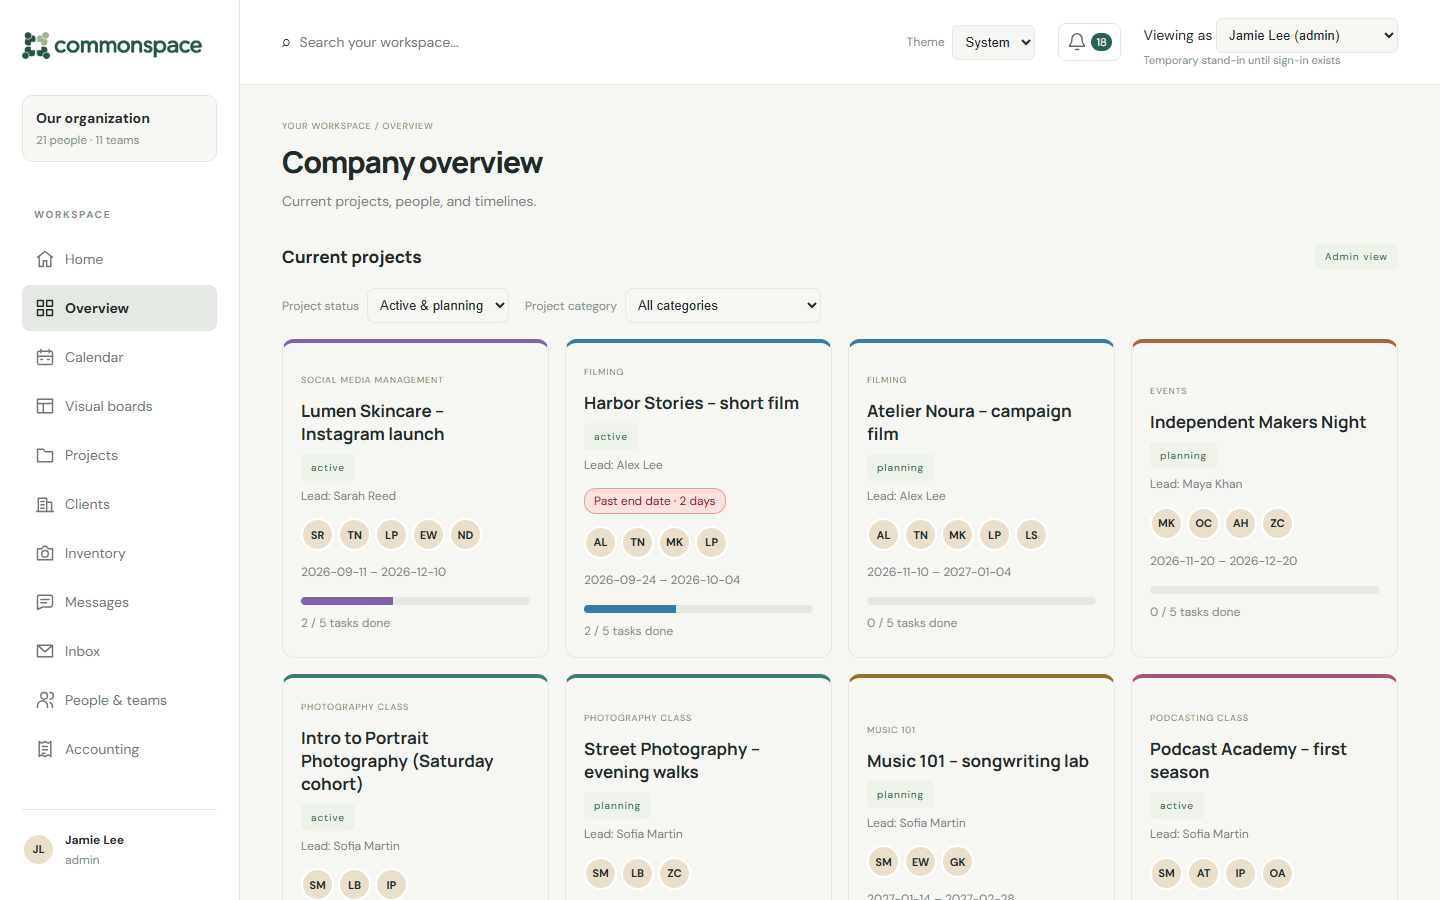Click the Admin view badge
1440x900 pixels.
1356,257
